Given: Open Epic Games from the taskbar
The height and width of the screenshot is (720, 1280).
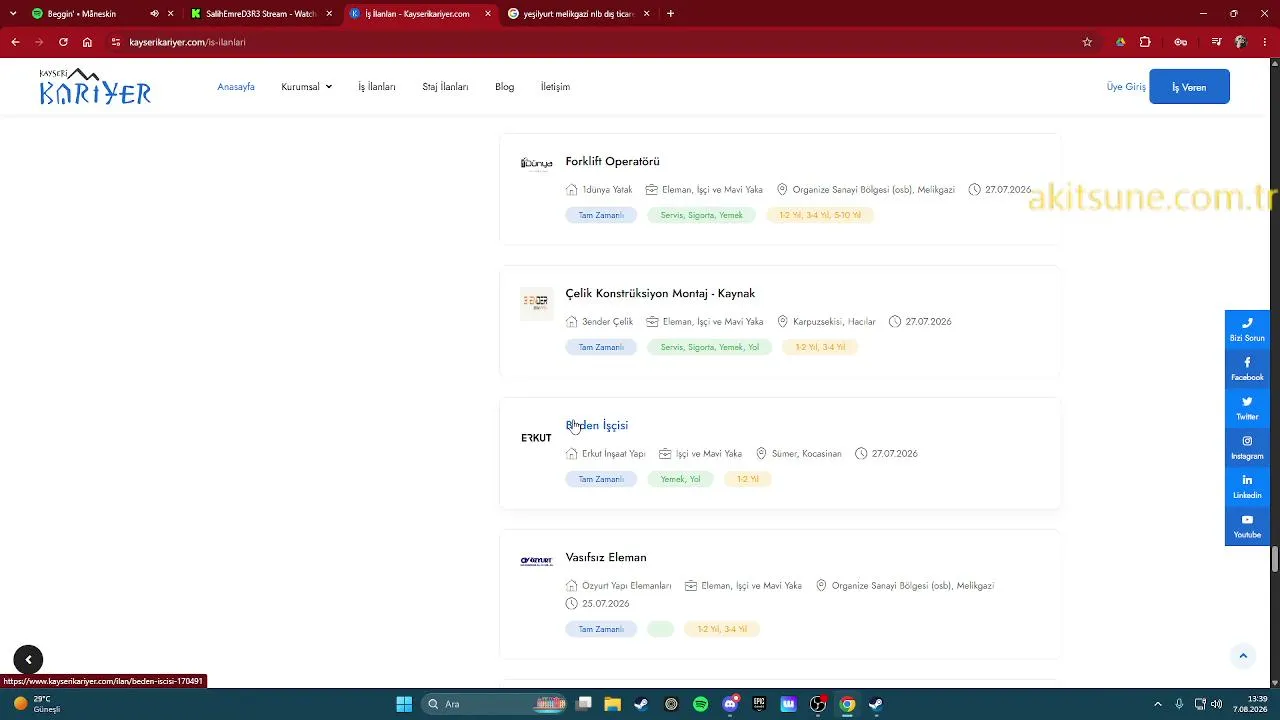Looking at the screenshot, I should pos(759,704).
